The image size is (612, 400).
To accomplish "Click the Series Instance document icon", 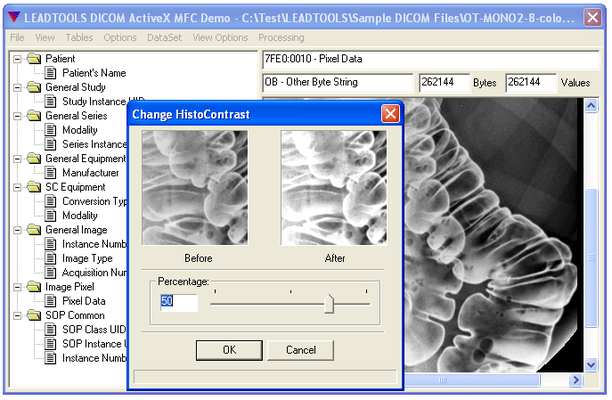I will 50,144.
